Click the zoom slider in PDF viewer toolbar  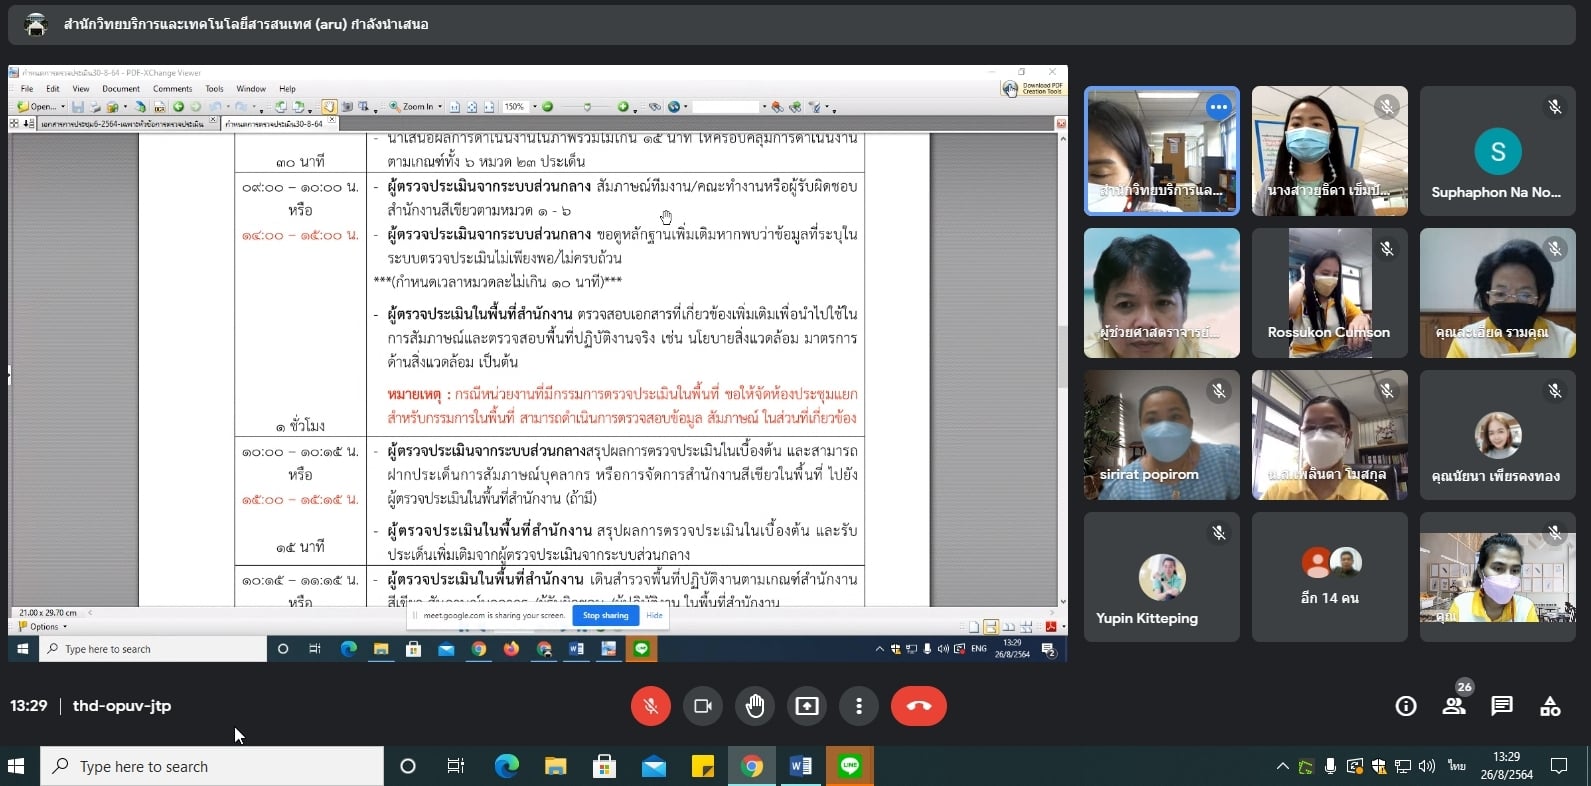(587, 106)
